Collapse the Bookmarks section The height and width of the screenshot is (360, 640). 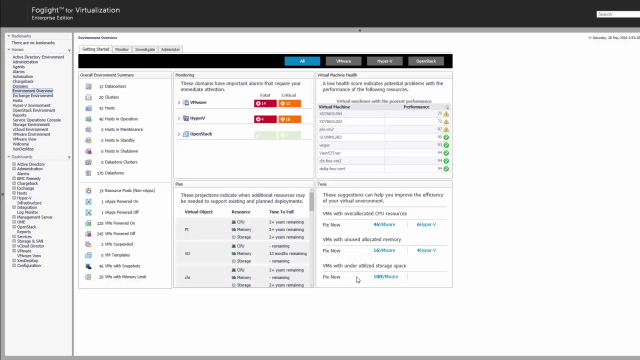click(9, 36)
